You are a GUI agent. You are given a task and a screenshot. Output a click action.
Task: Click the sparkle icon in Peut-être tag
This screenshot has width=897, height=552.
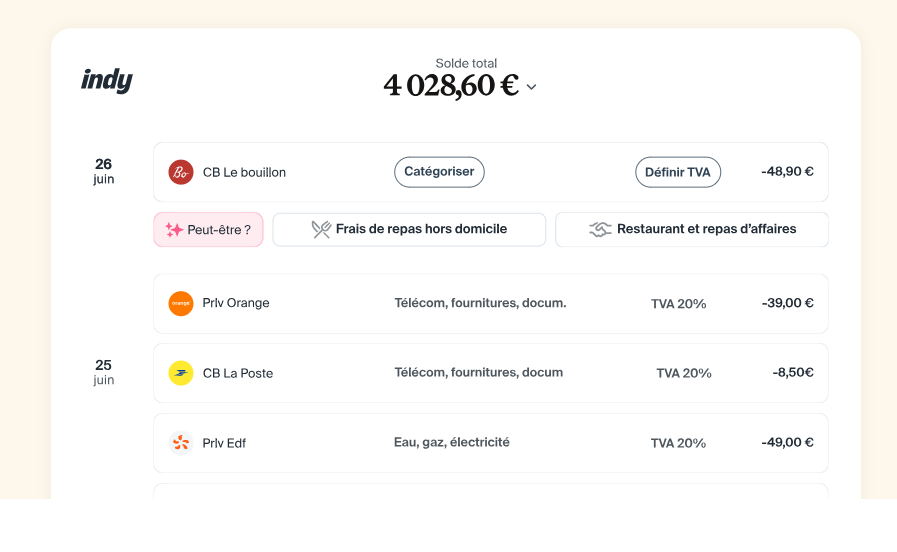coord(174,230)
